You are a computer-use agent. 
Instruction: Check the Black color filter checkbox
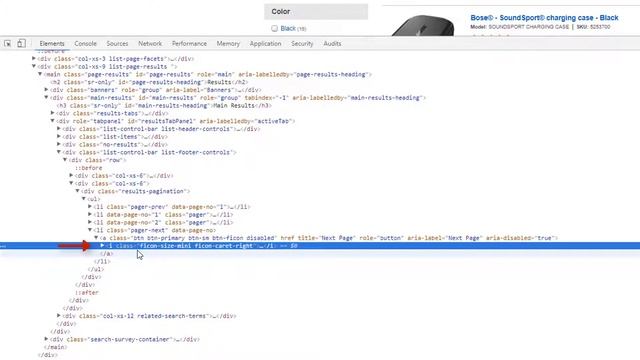[x=274, y=28]
